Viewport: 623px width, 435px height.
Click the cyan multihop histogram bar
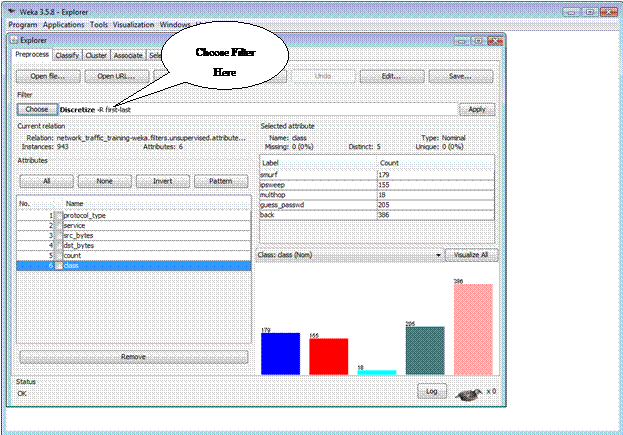click(x=377, y=372)
